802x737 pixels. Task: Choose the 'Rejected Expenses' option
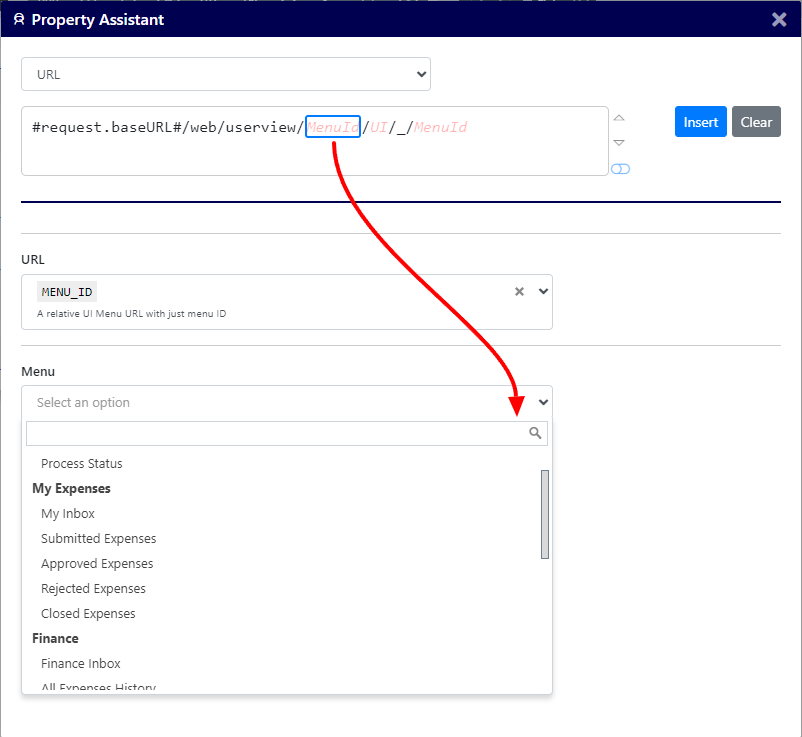point(93,589)
